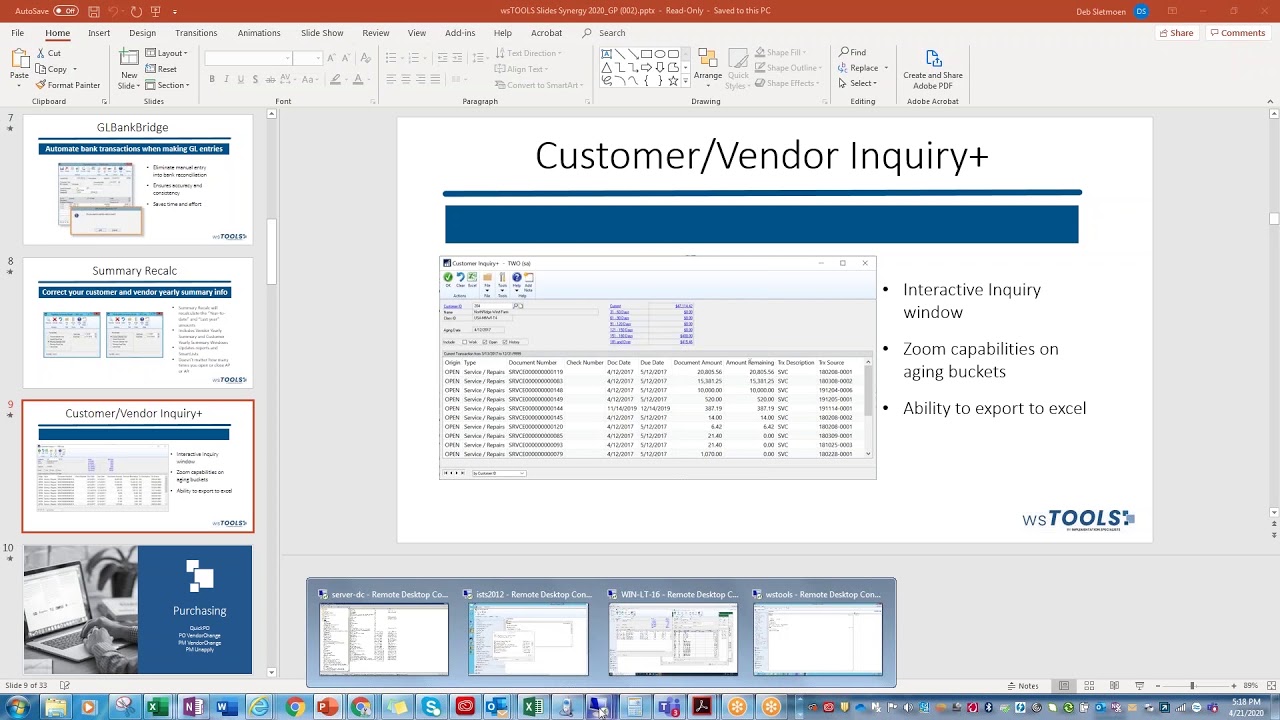The image size is (1280, 720).
Task: Pick the star shape in shapes gallery
Action: 673,80
